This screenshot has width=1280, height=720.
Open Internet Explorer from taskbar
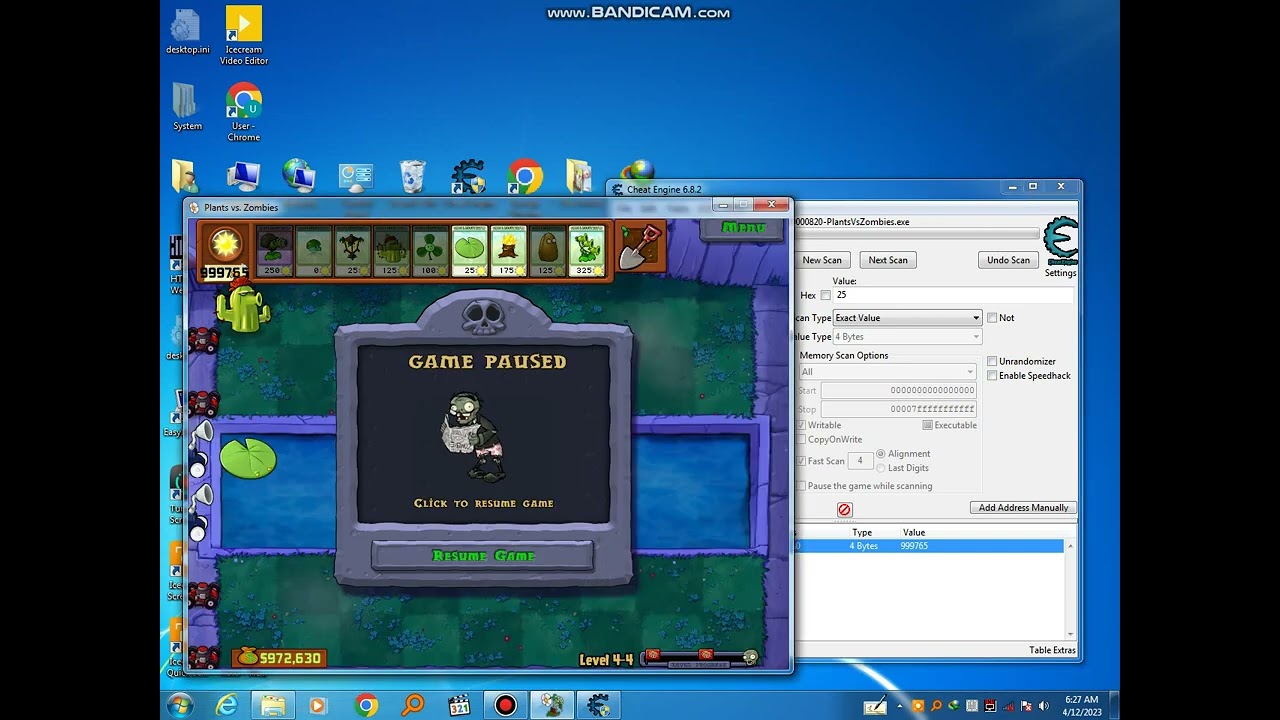point(227,705)
